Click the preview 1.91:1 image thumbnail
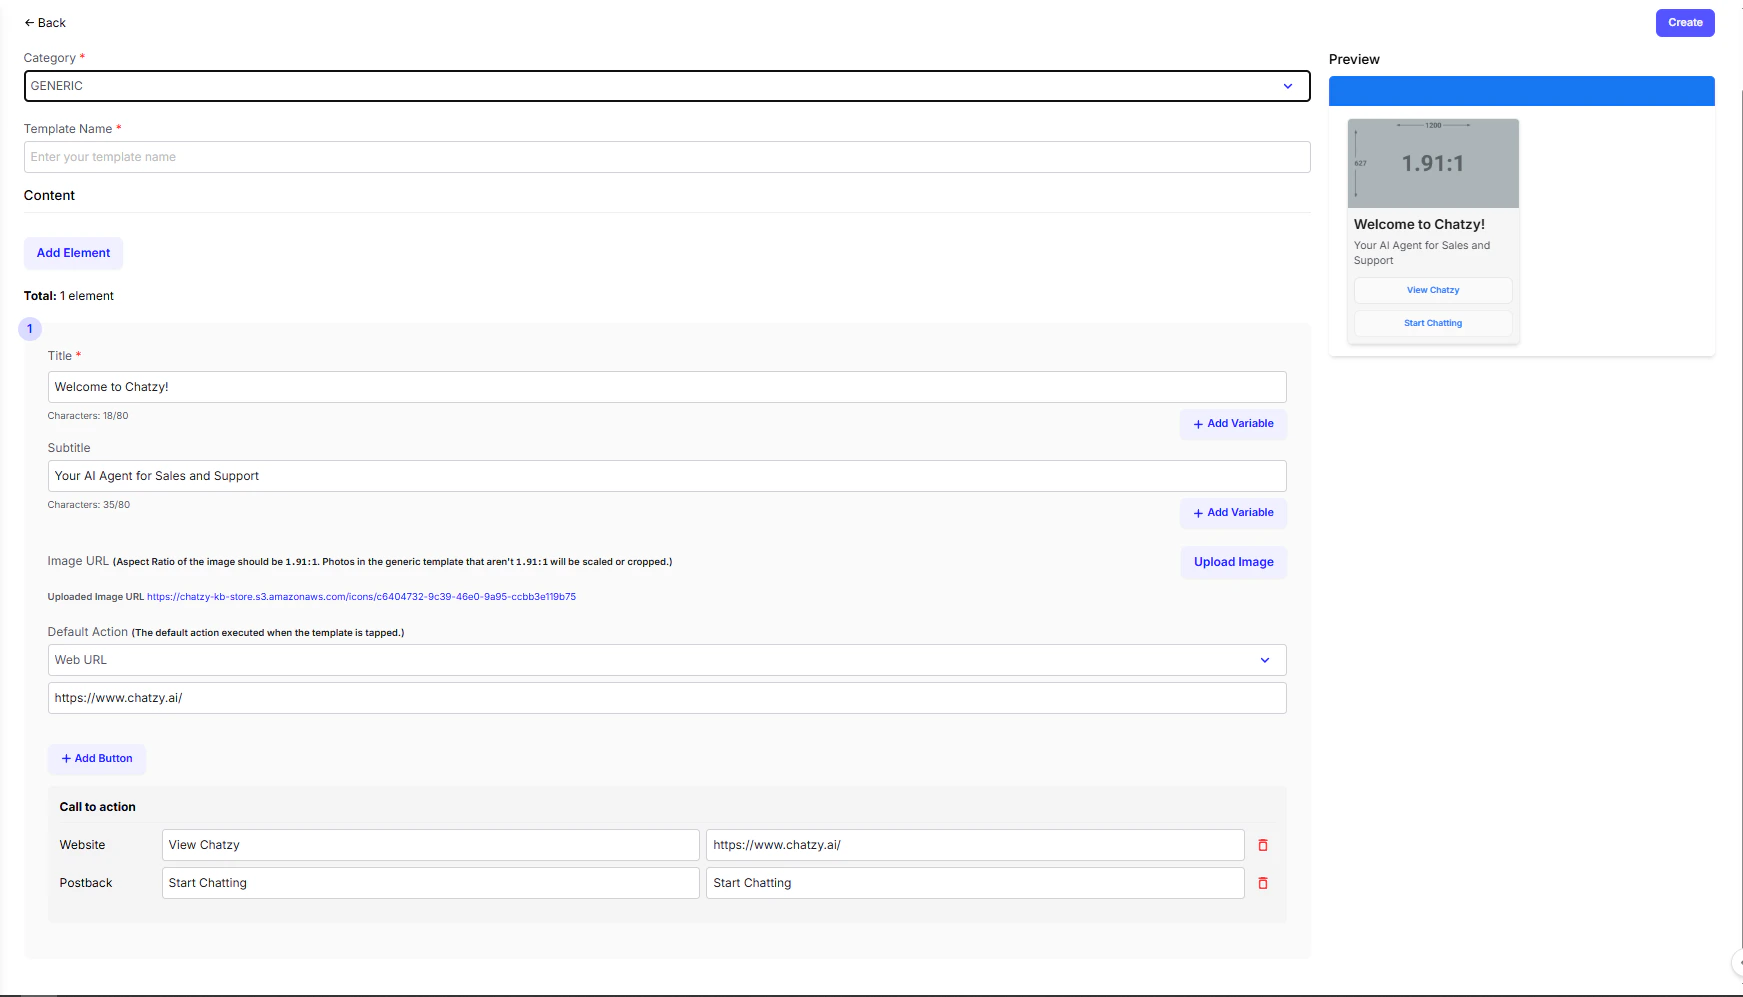Screen dimensions: 1743x997 pos(1433,163)
